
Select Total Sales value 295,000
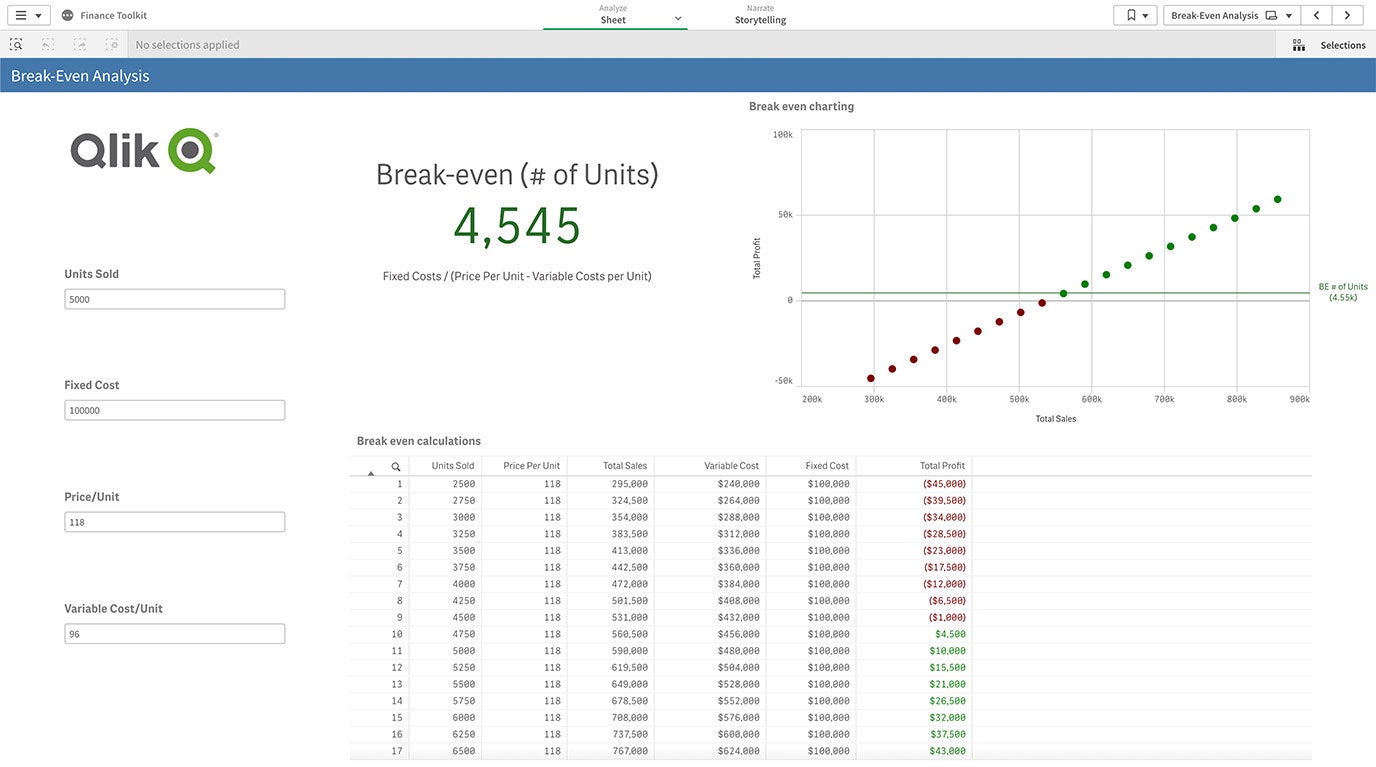point(630,484)
